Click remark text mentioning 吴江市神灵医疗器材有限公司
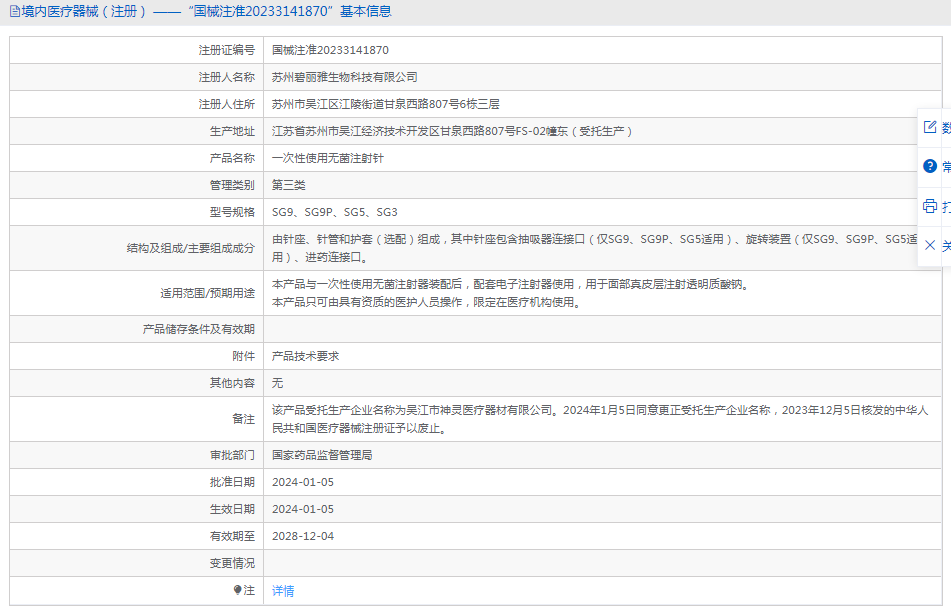 [600, 419]
